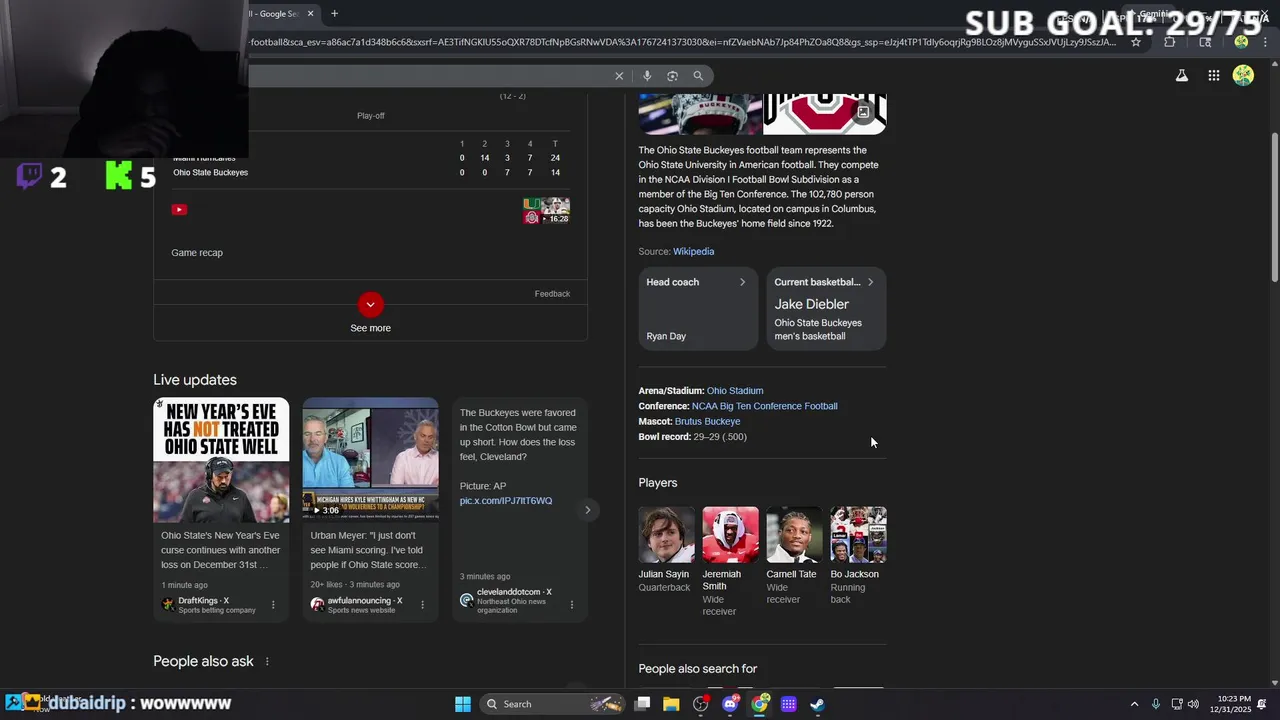The width and height of the screenshot is (1280, 720).
Task: Open File Explorer from the taskbar
Action: (671, 704)
